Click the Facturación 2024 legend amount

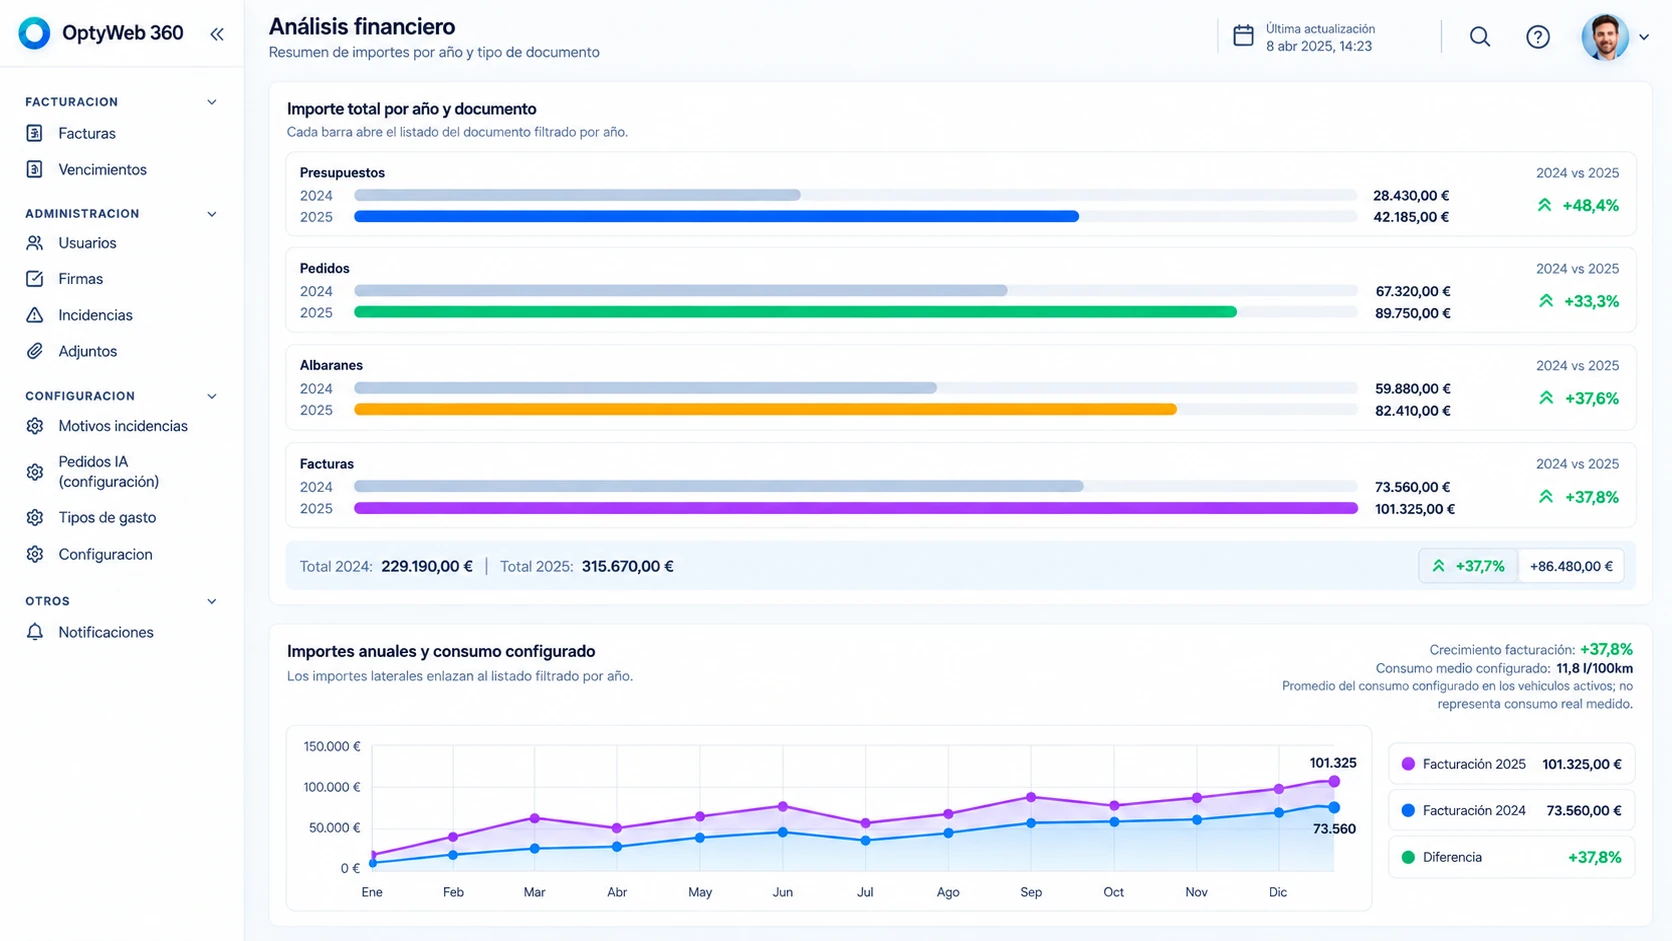point(1584,810)
